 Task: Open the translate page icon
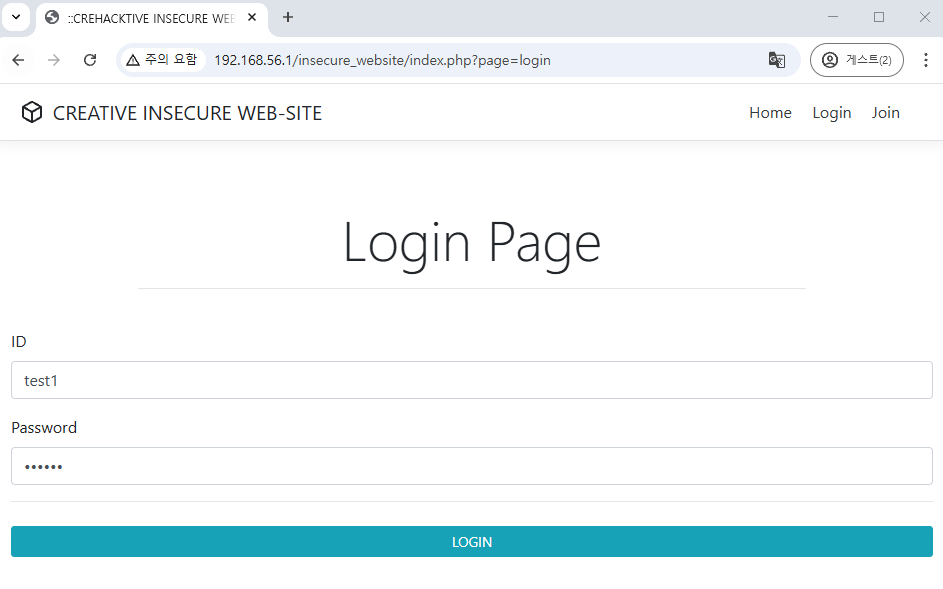point(777,60)
